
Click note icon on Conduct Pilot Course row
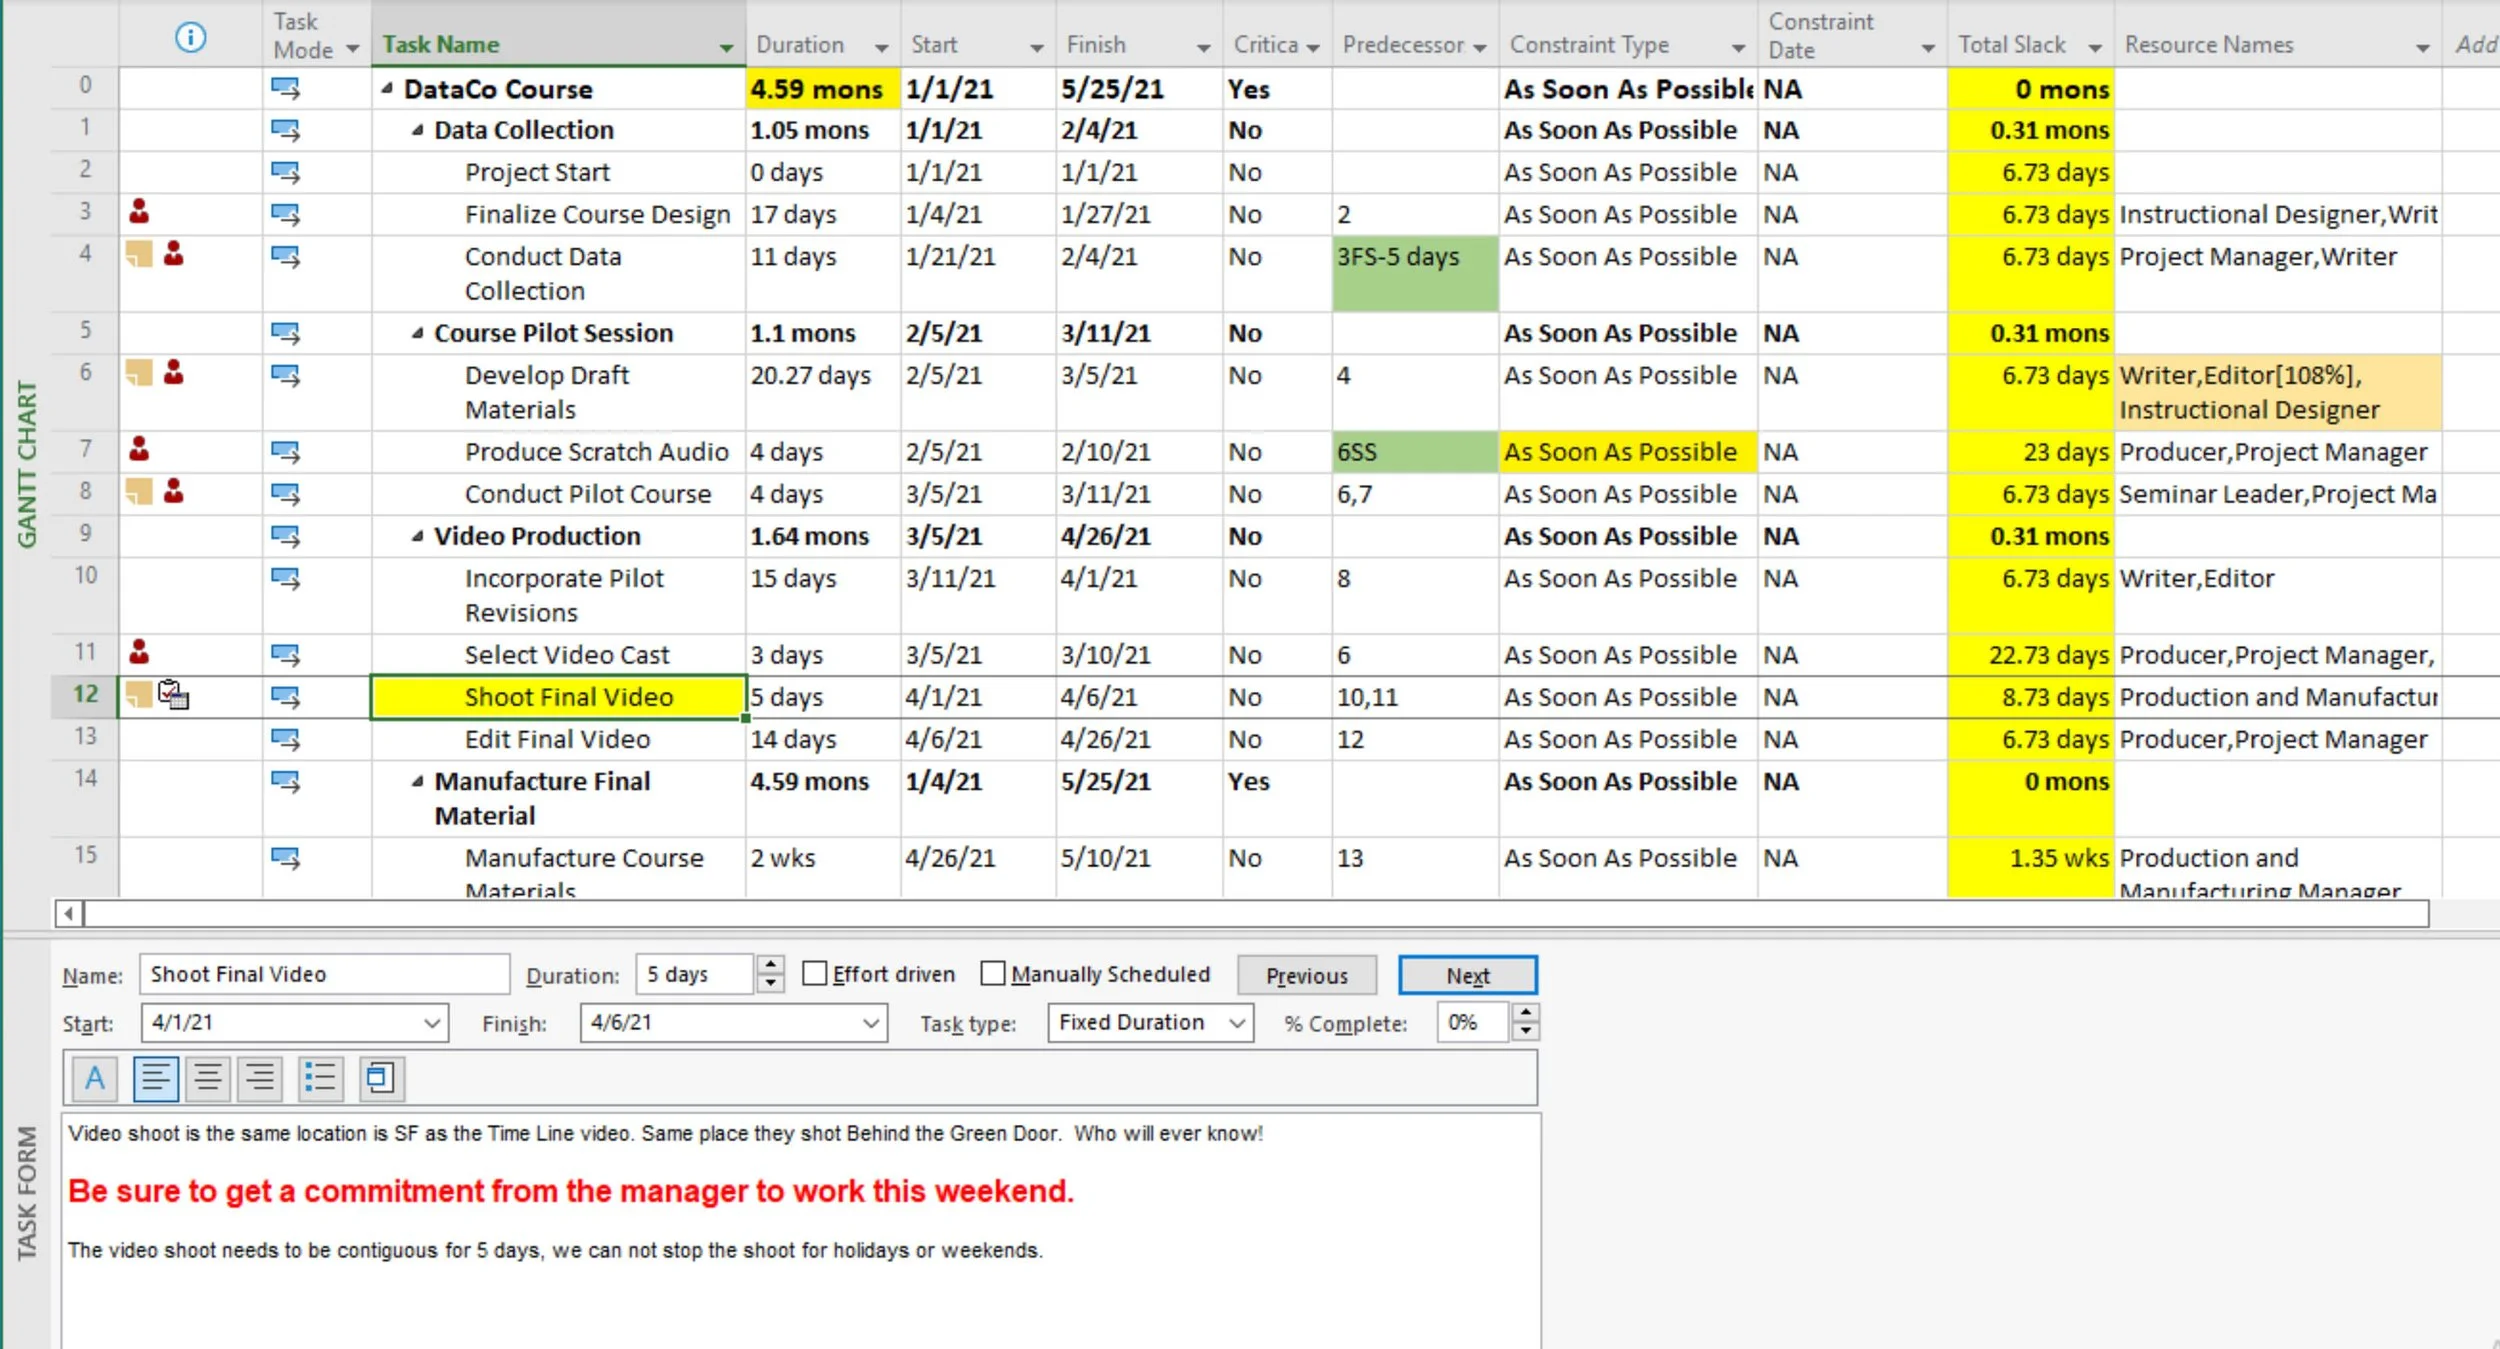click(139, 491)
